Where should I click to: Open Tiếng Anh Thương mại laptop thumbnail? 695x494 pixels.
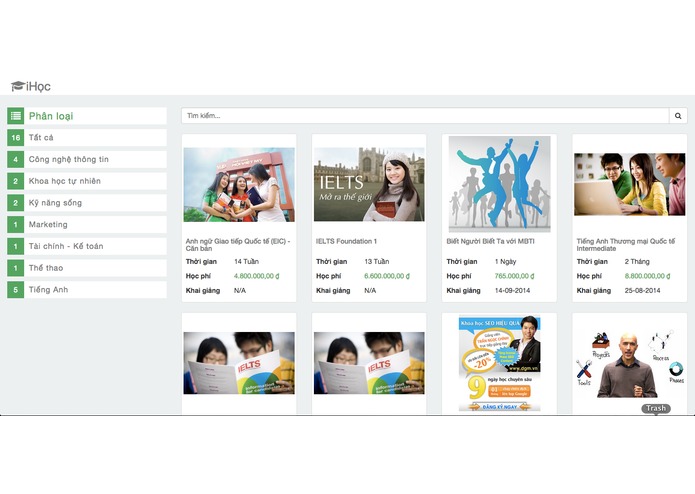coord(629,184)
